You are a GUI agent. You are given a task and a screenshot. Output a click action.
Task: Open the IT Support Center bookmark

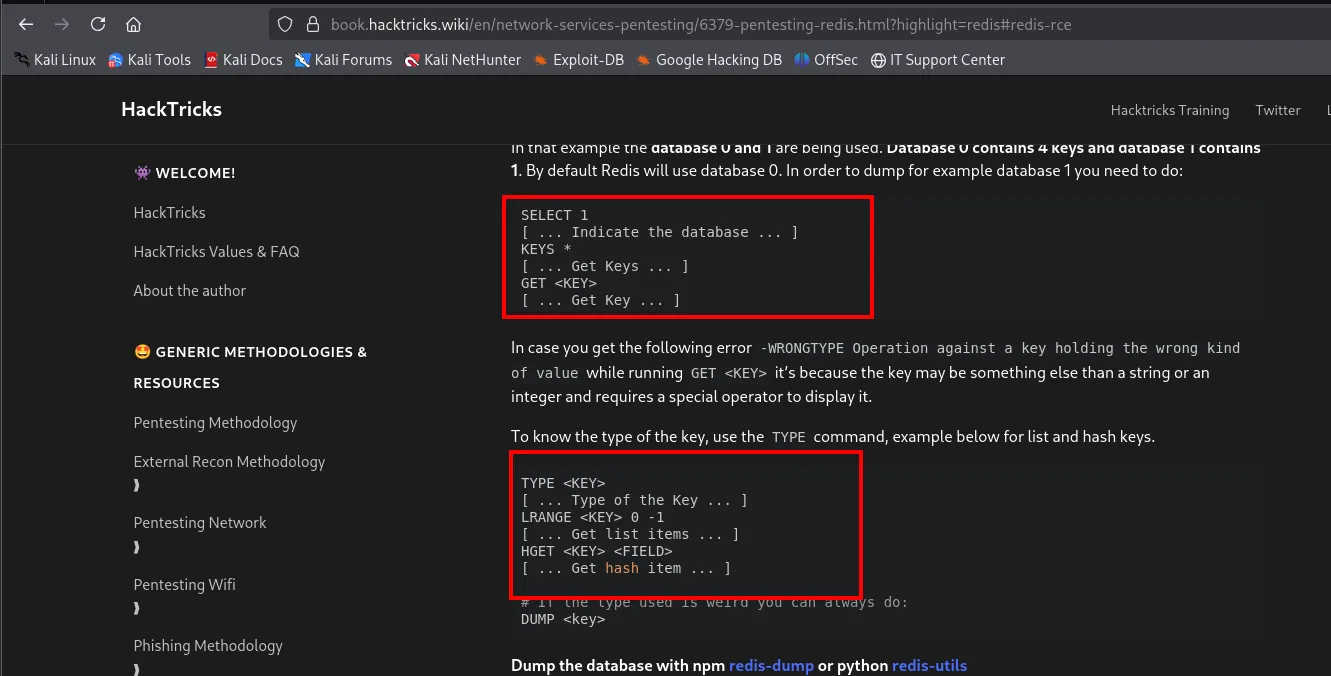coord(938,60)
